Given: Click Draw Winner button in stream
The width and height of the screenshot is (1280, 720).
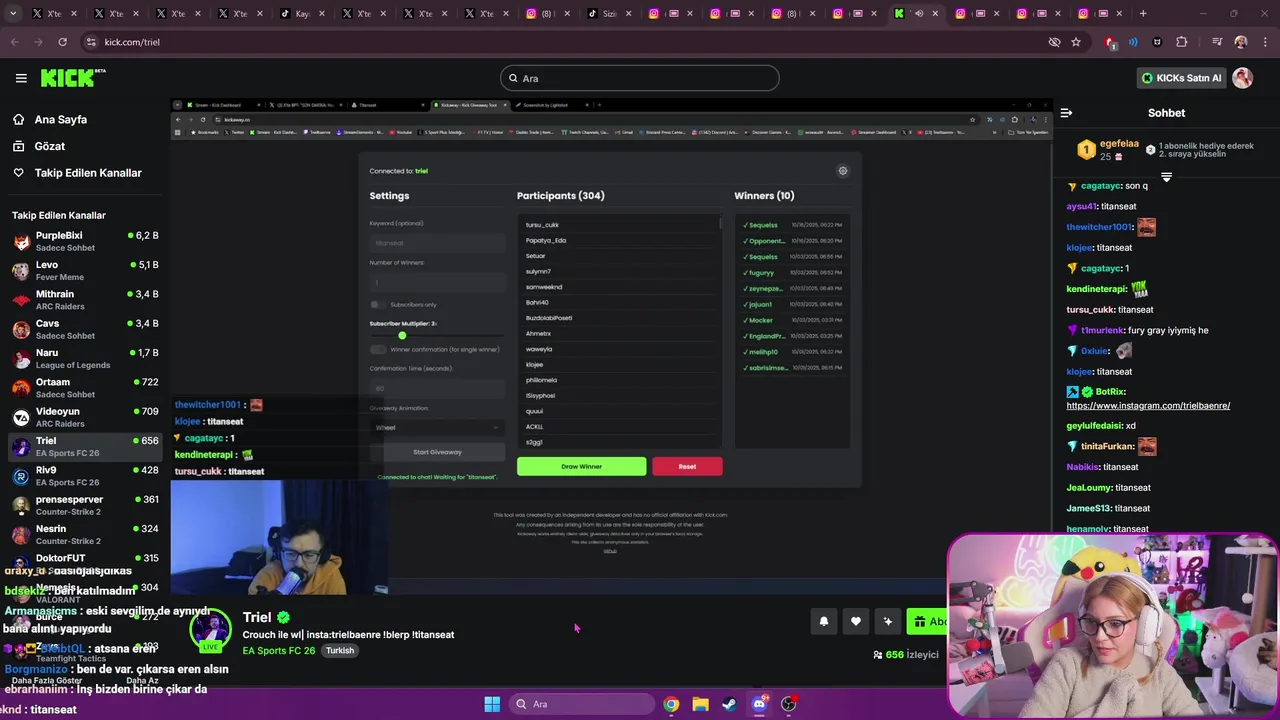Looking at the screenshot, I should coord(581,466).
